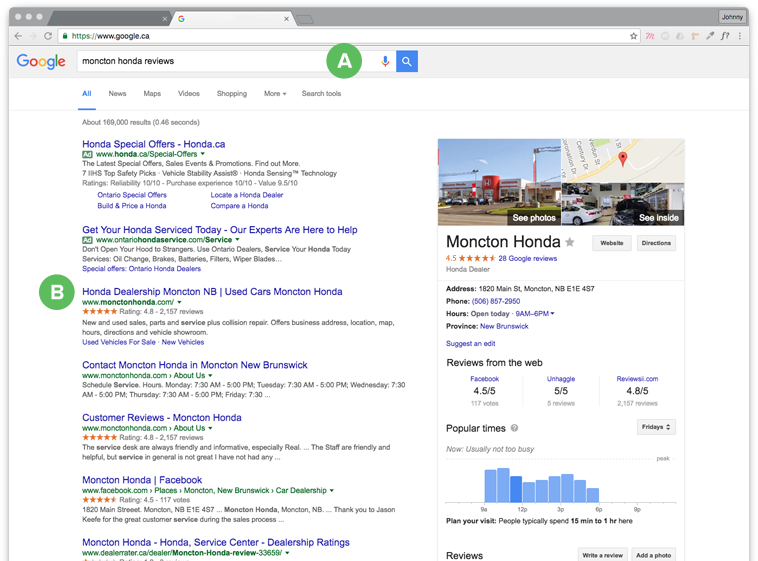Screen dimensions: 758x561
Task: Click the pink m extension icon
Action: point(650,36)
